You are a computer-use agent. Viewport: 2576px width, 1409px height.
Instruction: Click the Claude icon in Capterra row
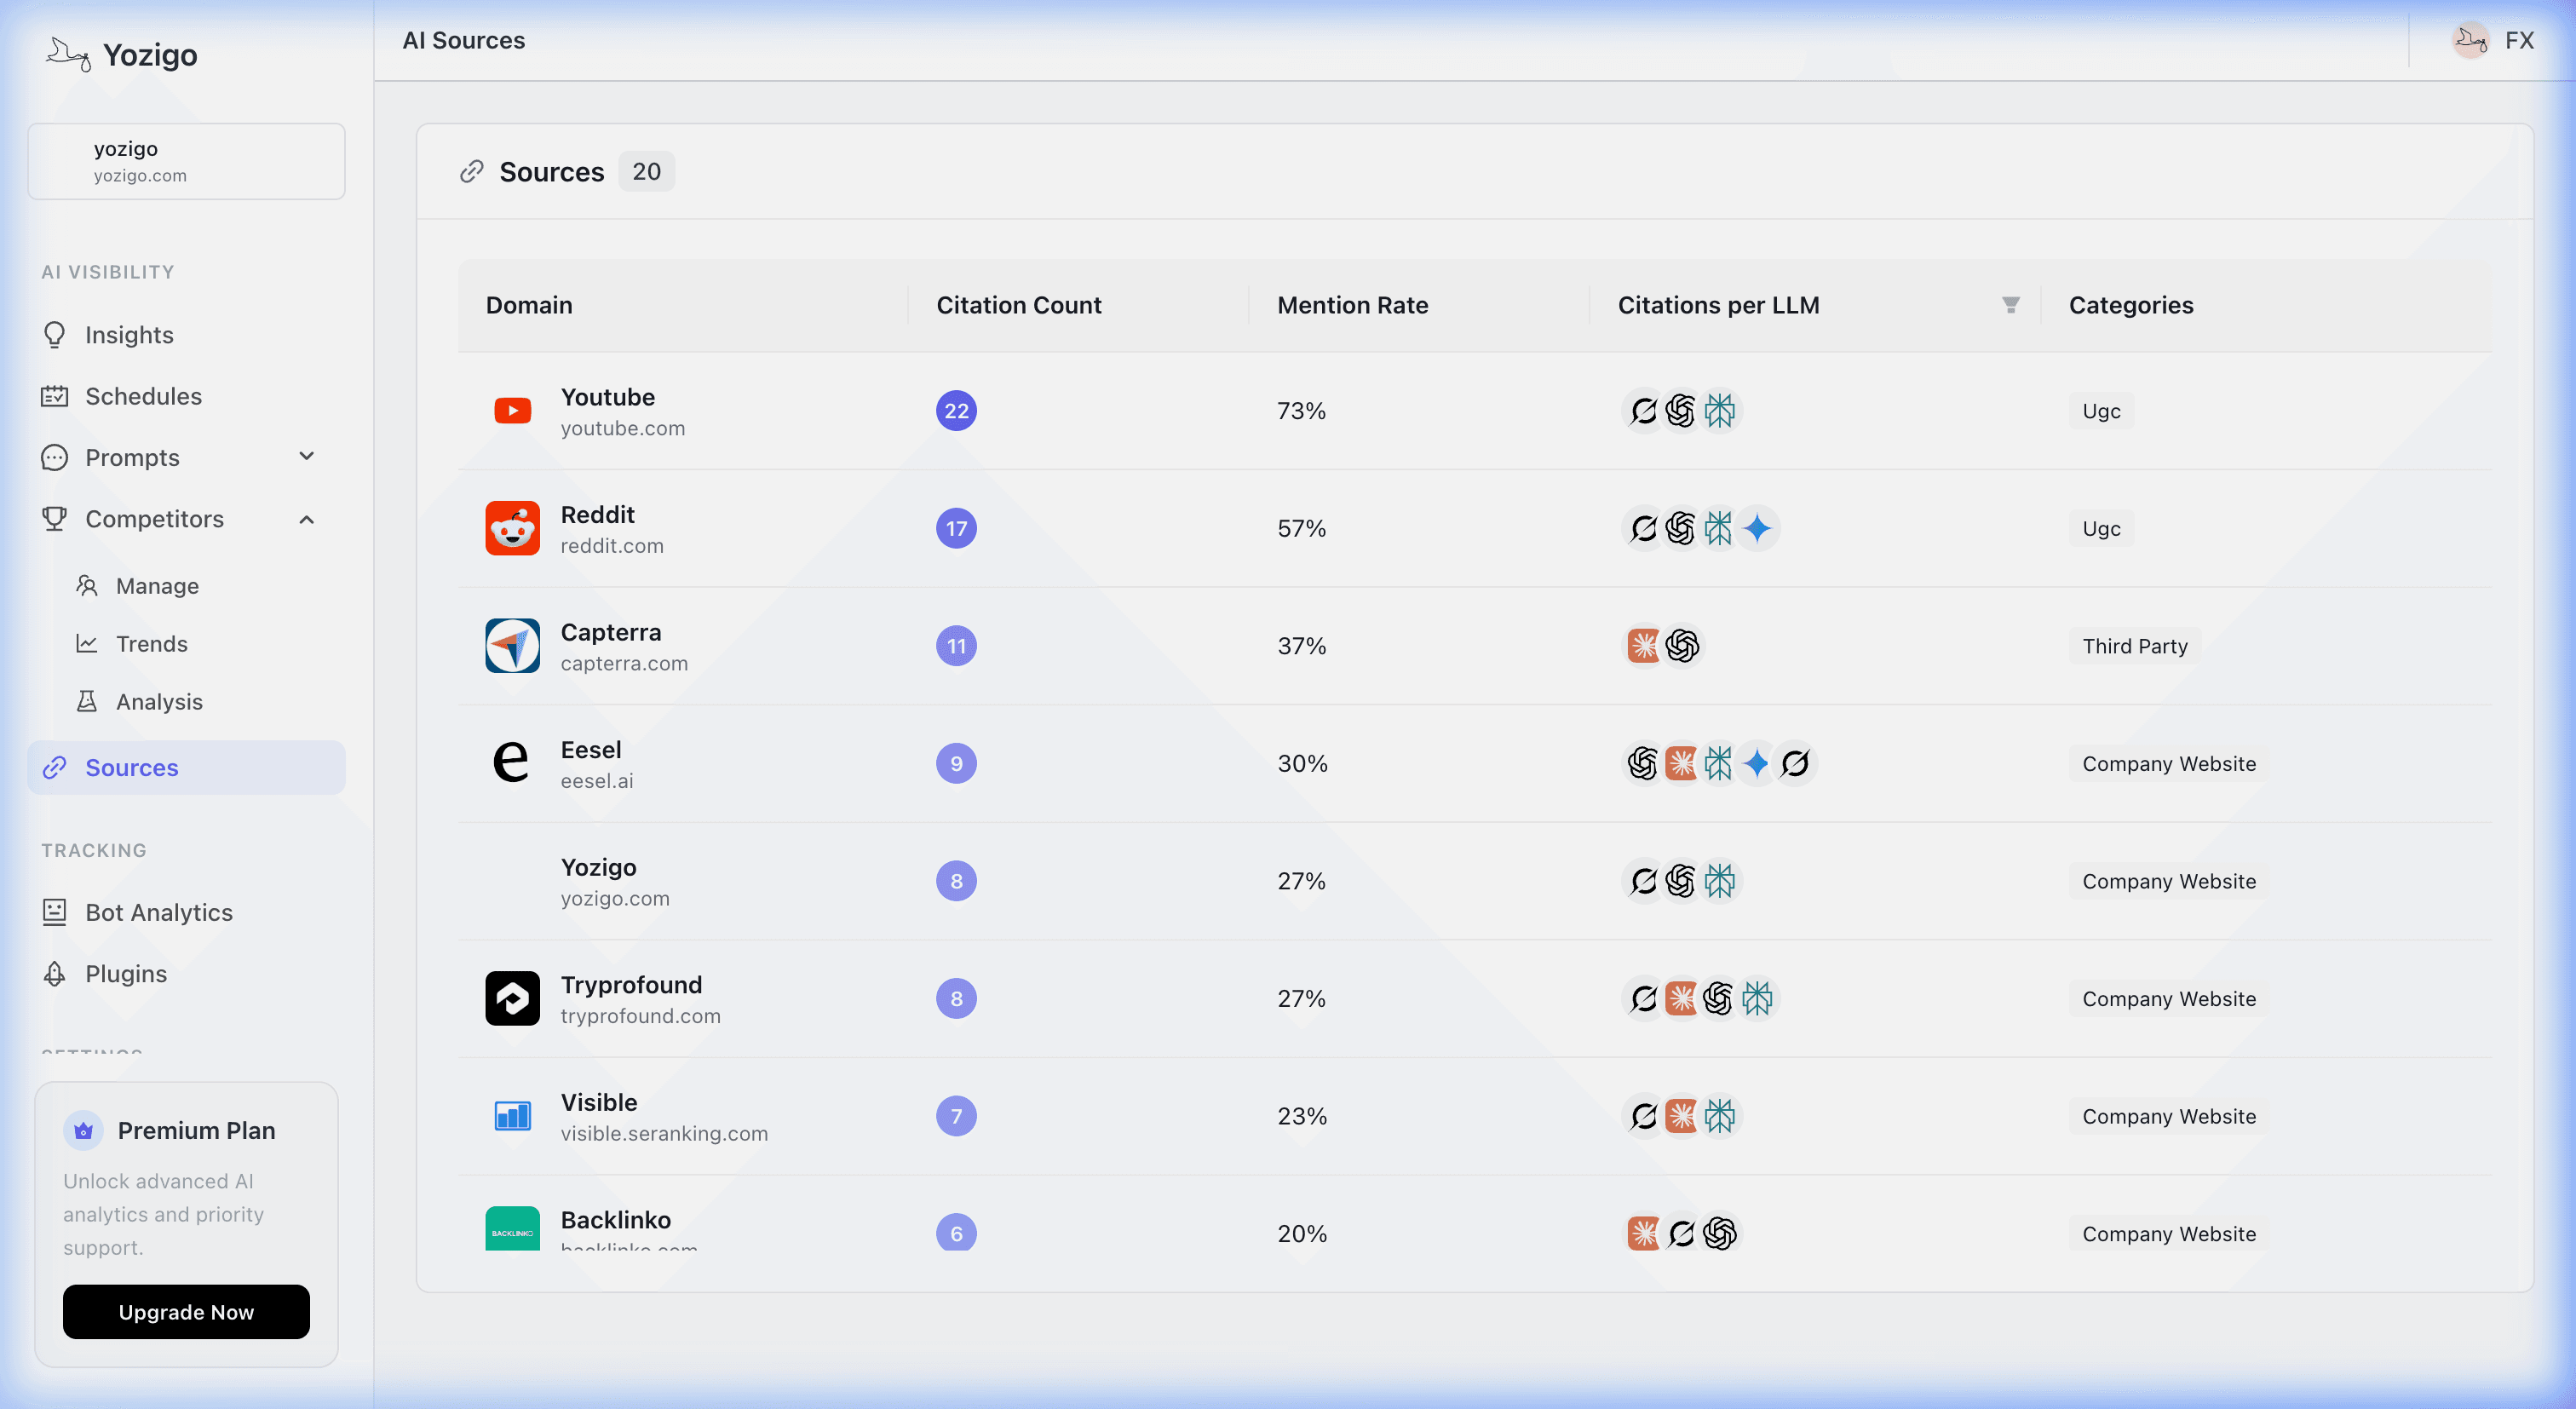(1643, 646)
